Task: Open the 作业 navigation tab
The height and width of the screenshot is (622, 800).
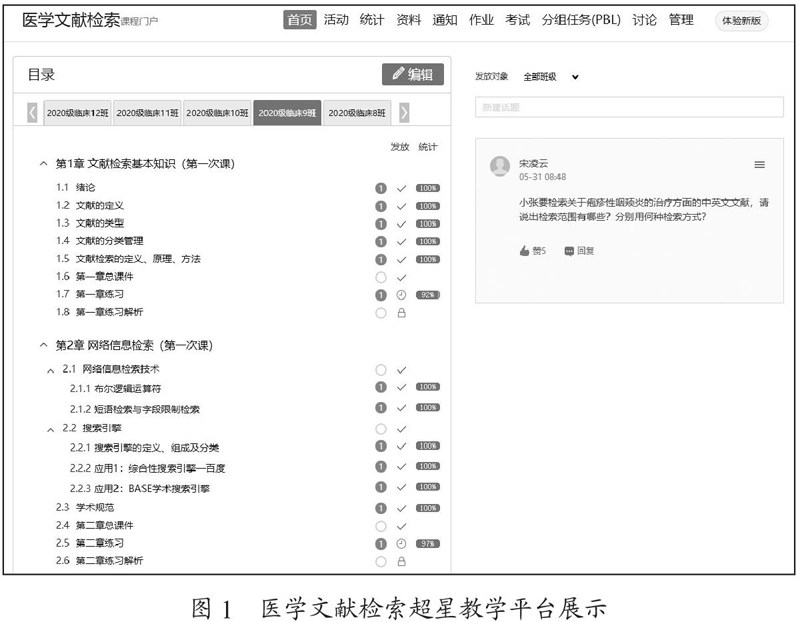Action: click(x=481, y=20)
